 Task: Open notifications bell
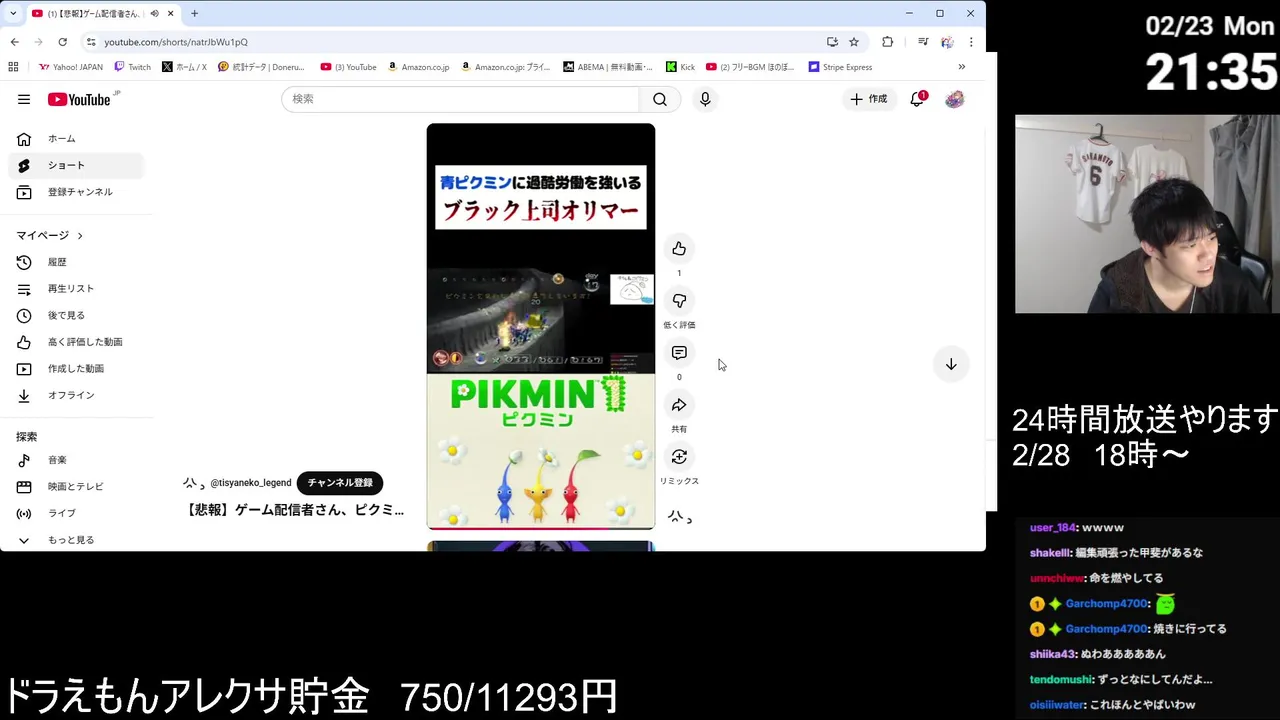tap(917, 99)
